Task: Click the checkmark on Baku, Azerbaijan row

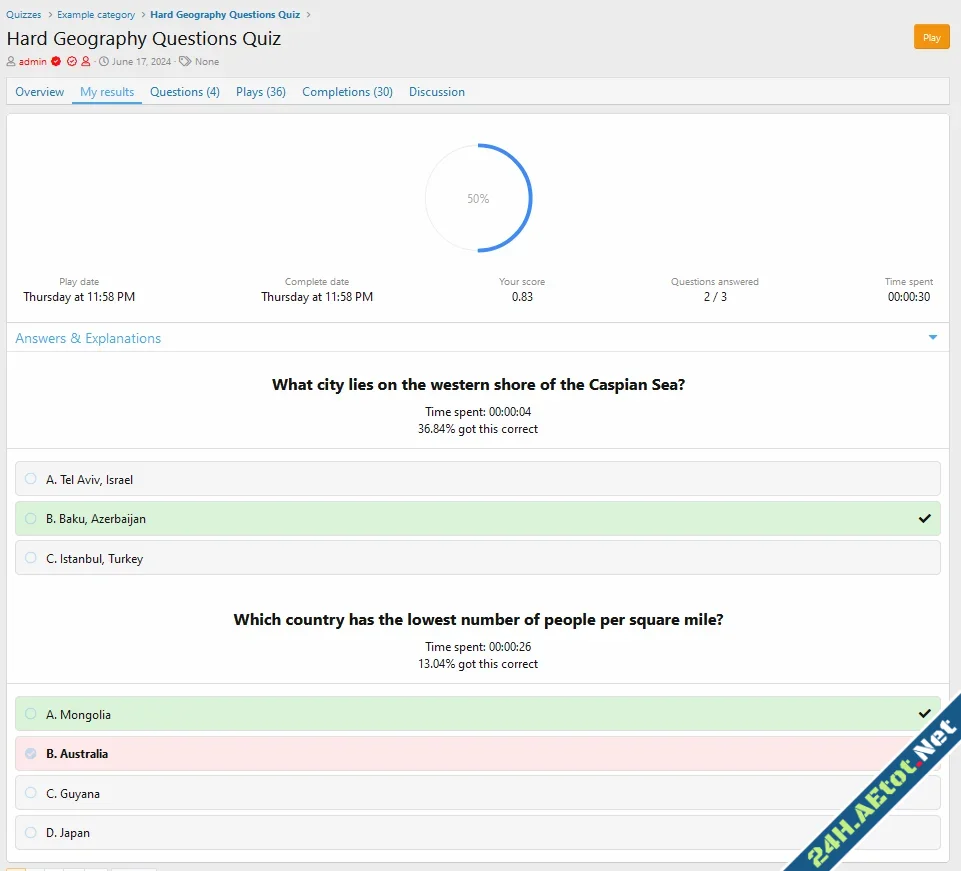Action: coord(924,519)
